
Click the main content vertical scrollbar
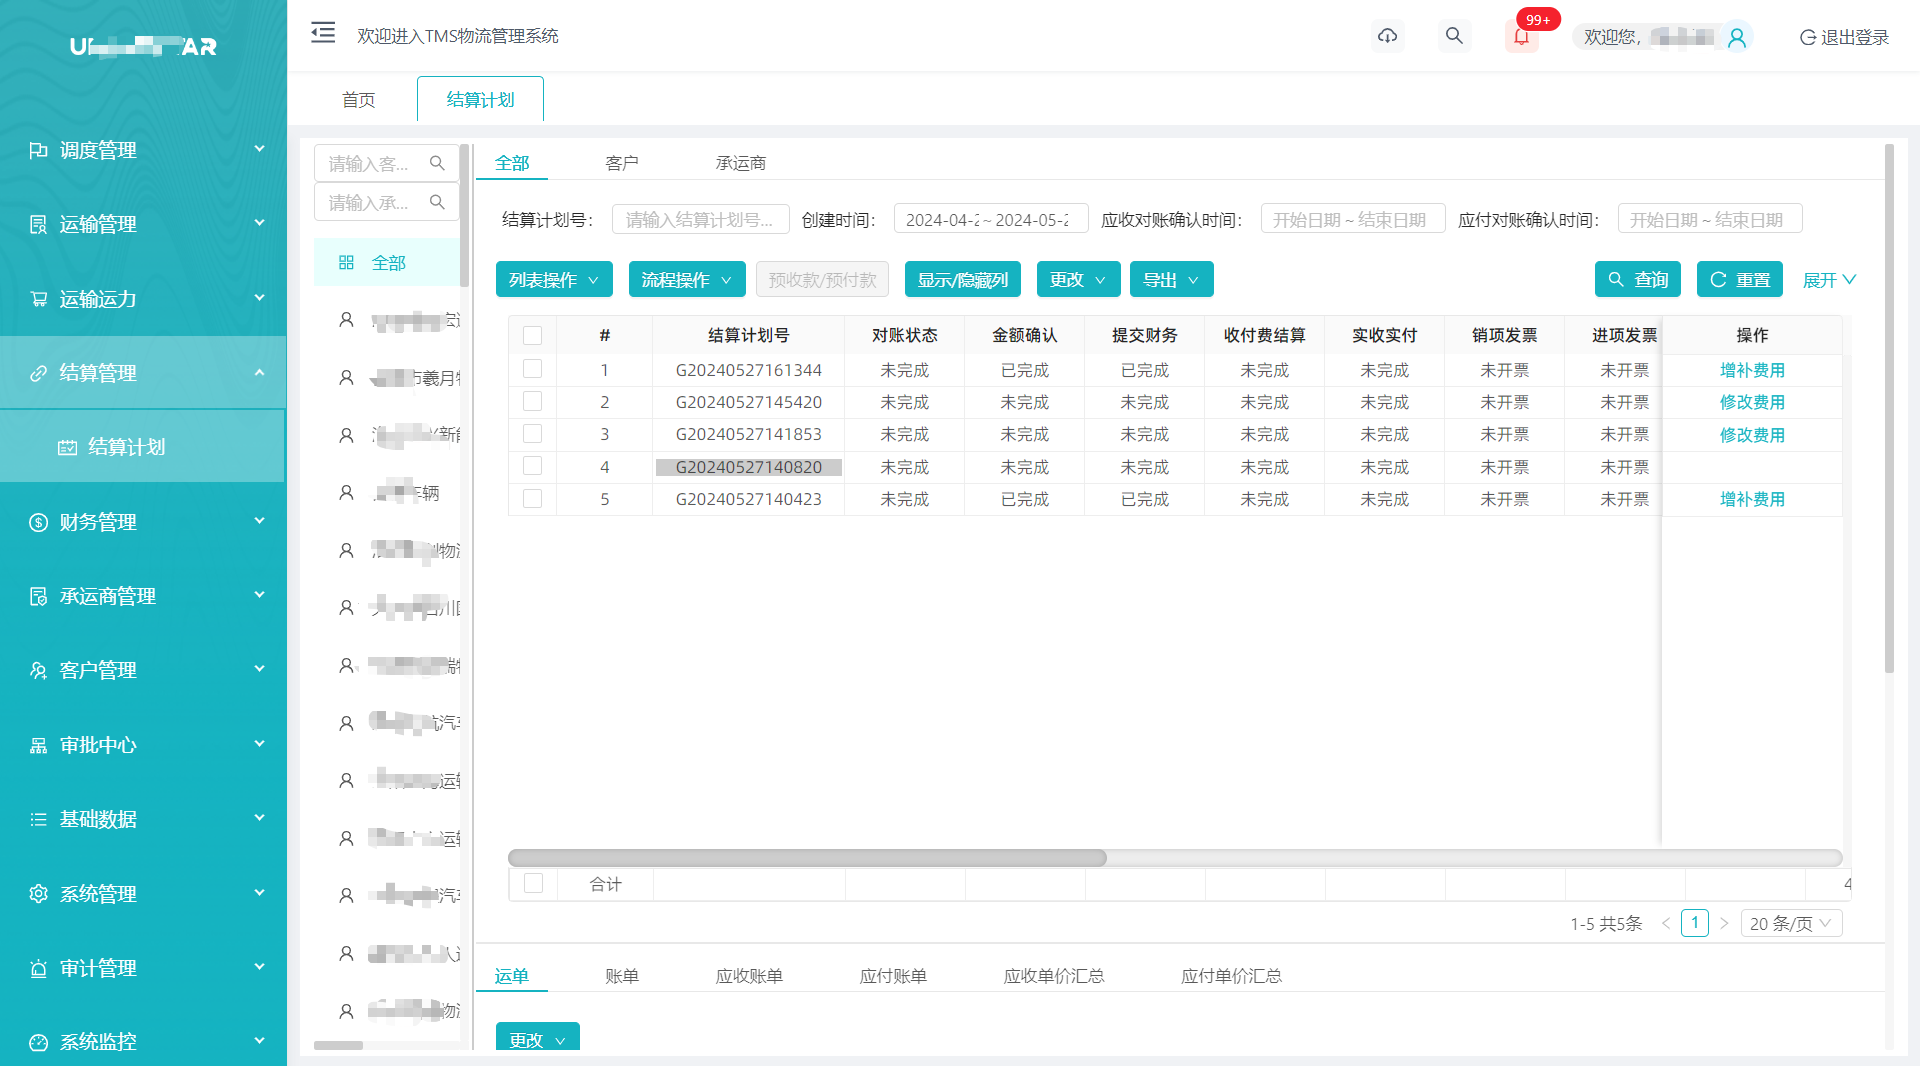point(1889,408)
